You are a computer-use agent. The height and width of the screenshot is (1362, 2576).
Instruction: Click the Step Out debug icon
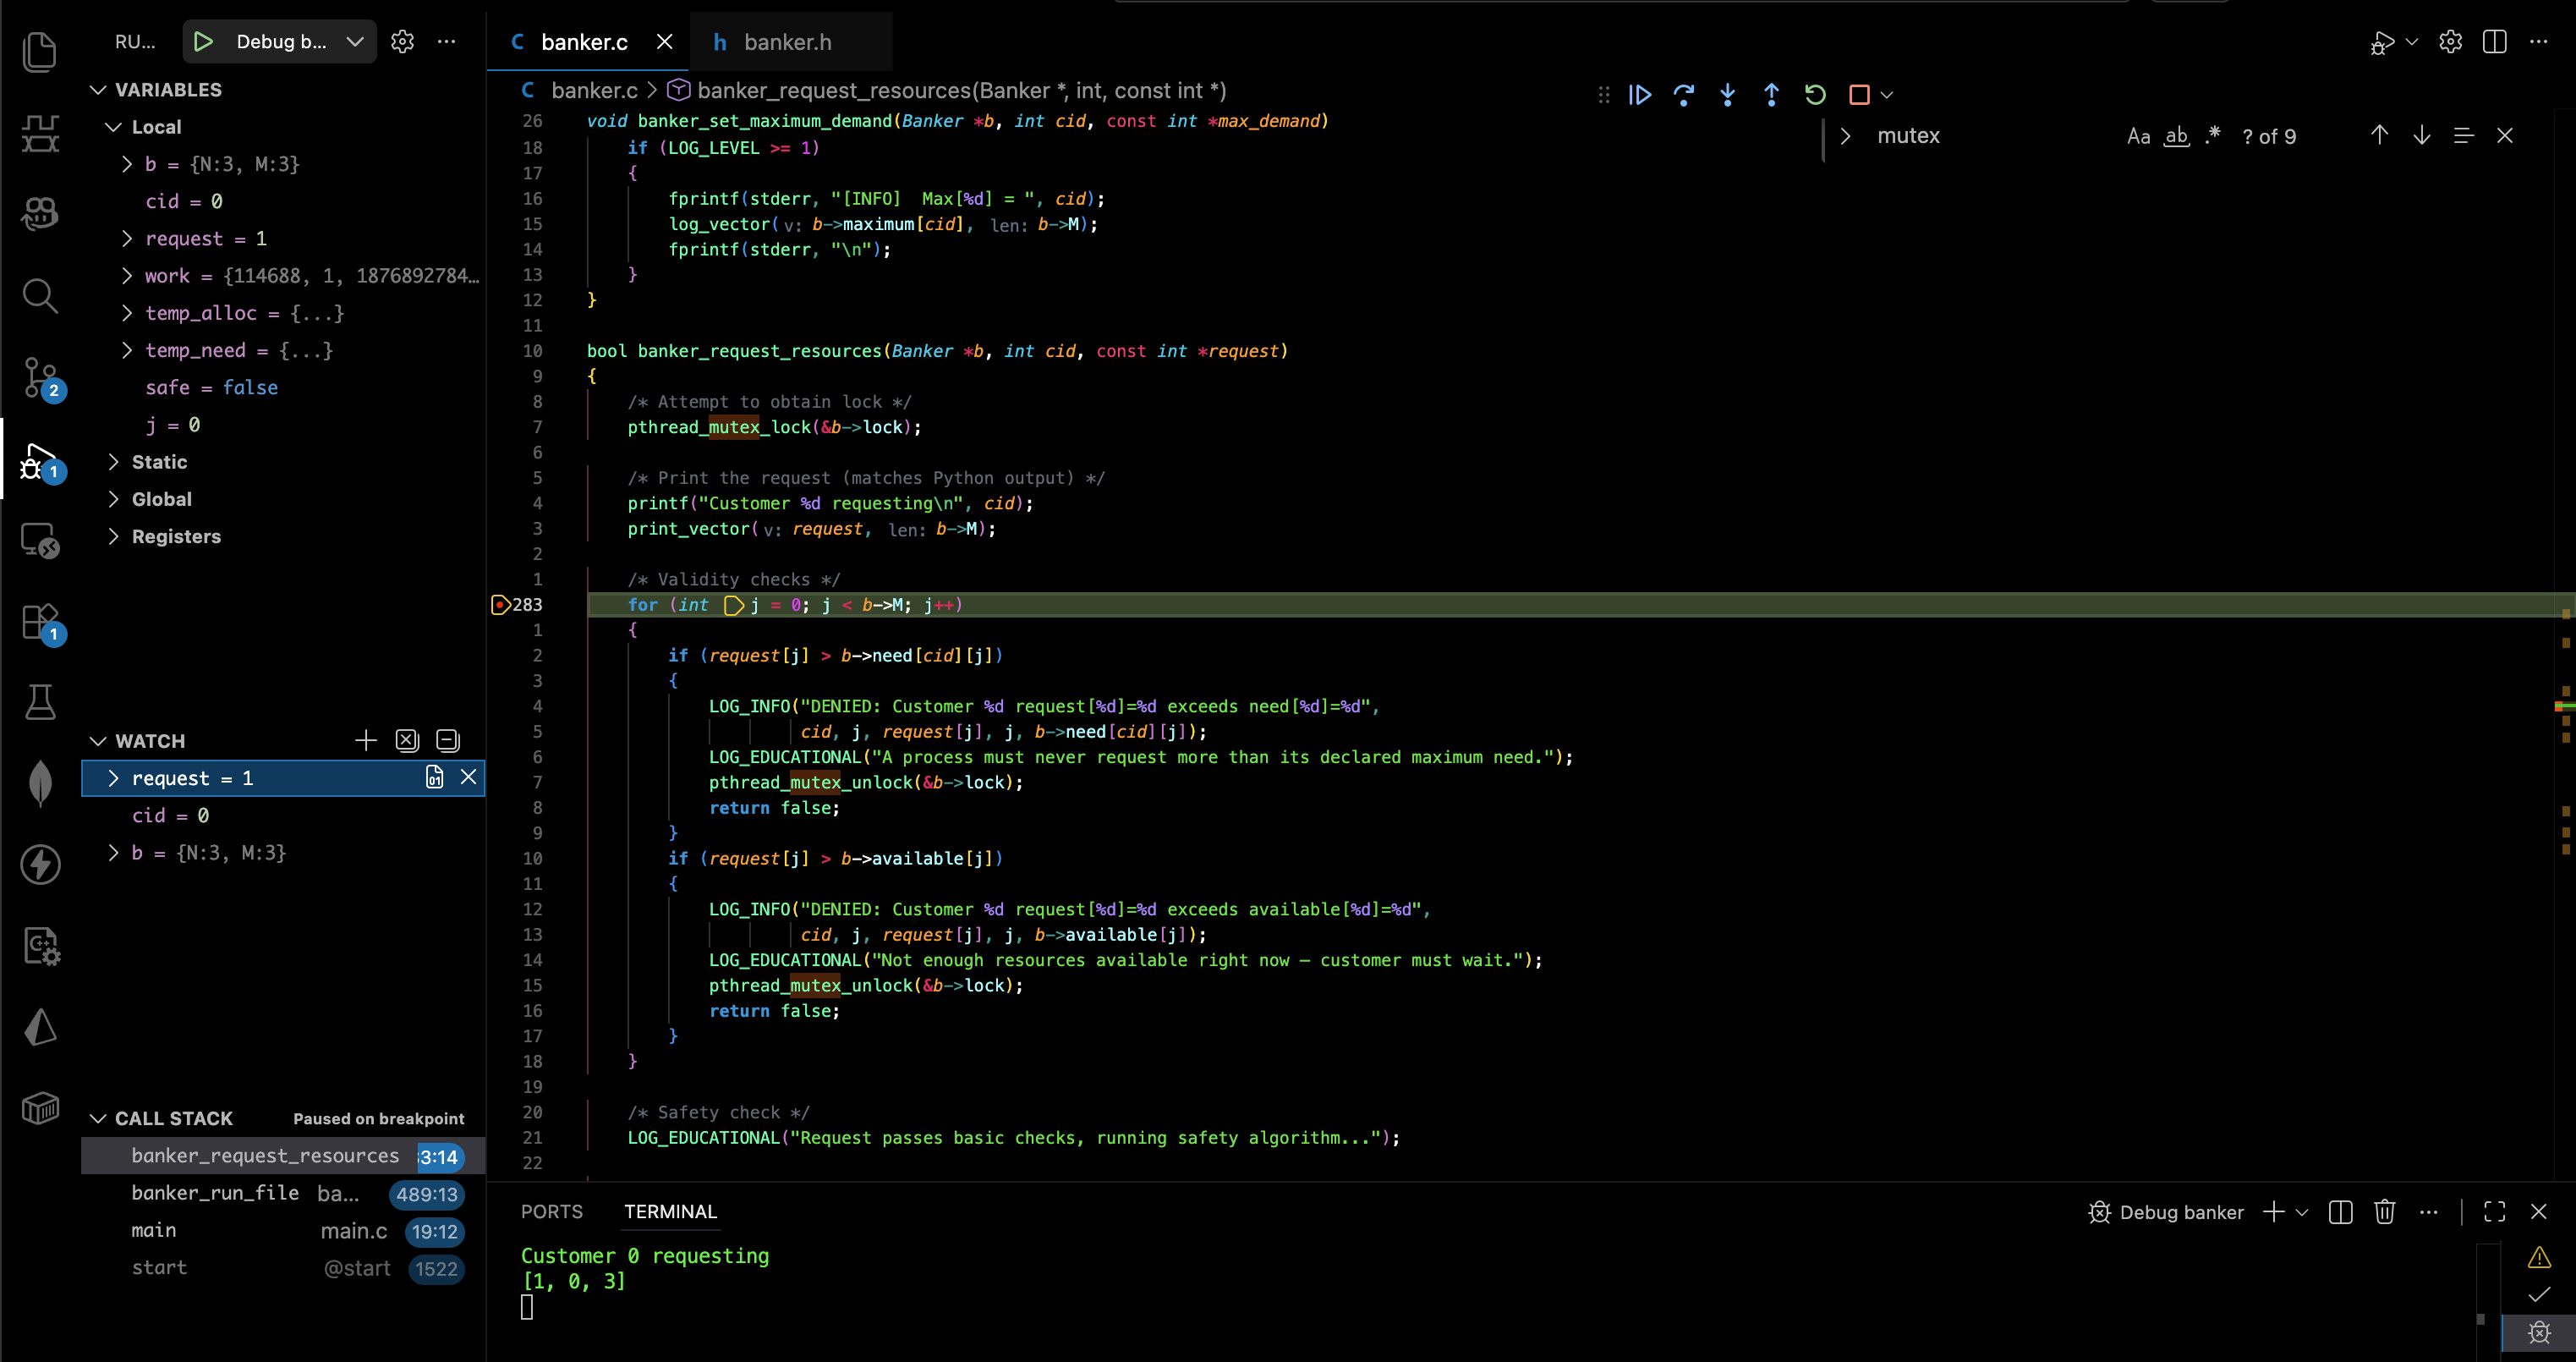coord(1771,95)
